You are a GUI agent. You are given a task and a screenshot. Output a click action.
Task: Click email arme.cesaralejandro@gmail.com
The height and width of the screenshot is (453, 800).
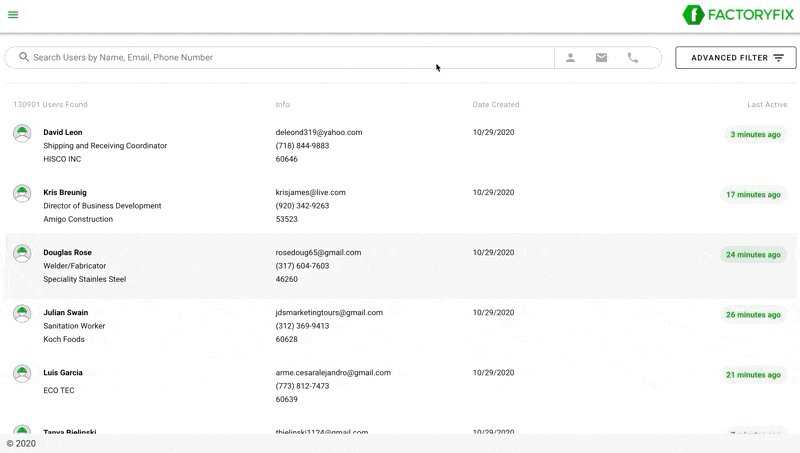point(333,372)
